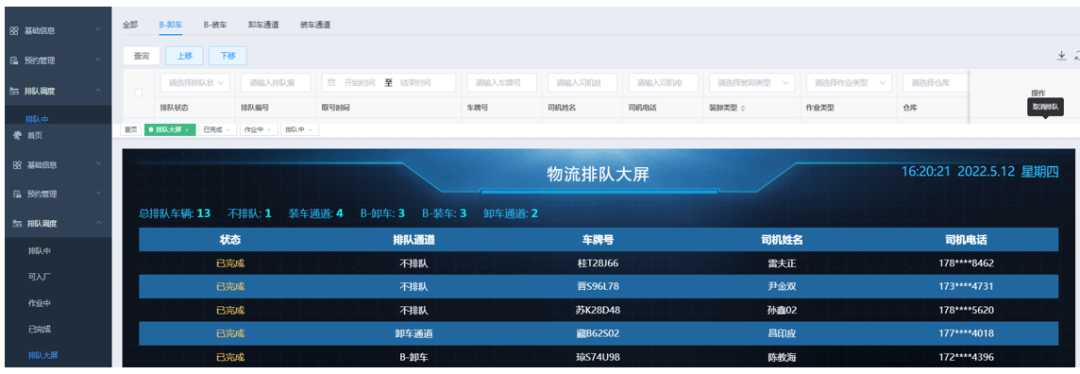Image resolution: width=1080 pixels, height=374 pixels.
Task: Click the 排队调度 icon above 可入厂
Action: pos(17,223)
